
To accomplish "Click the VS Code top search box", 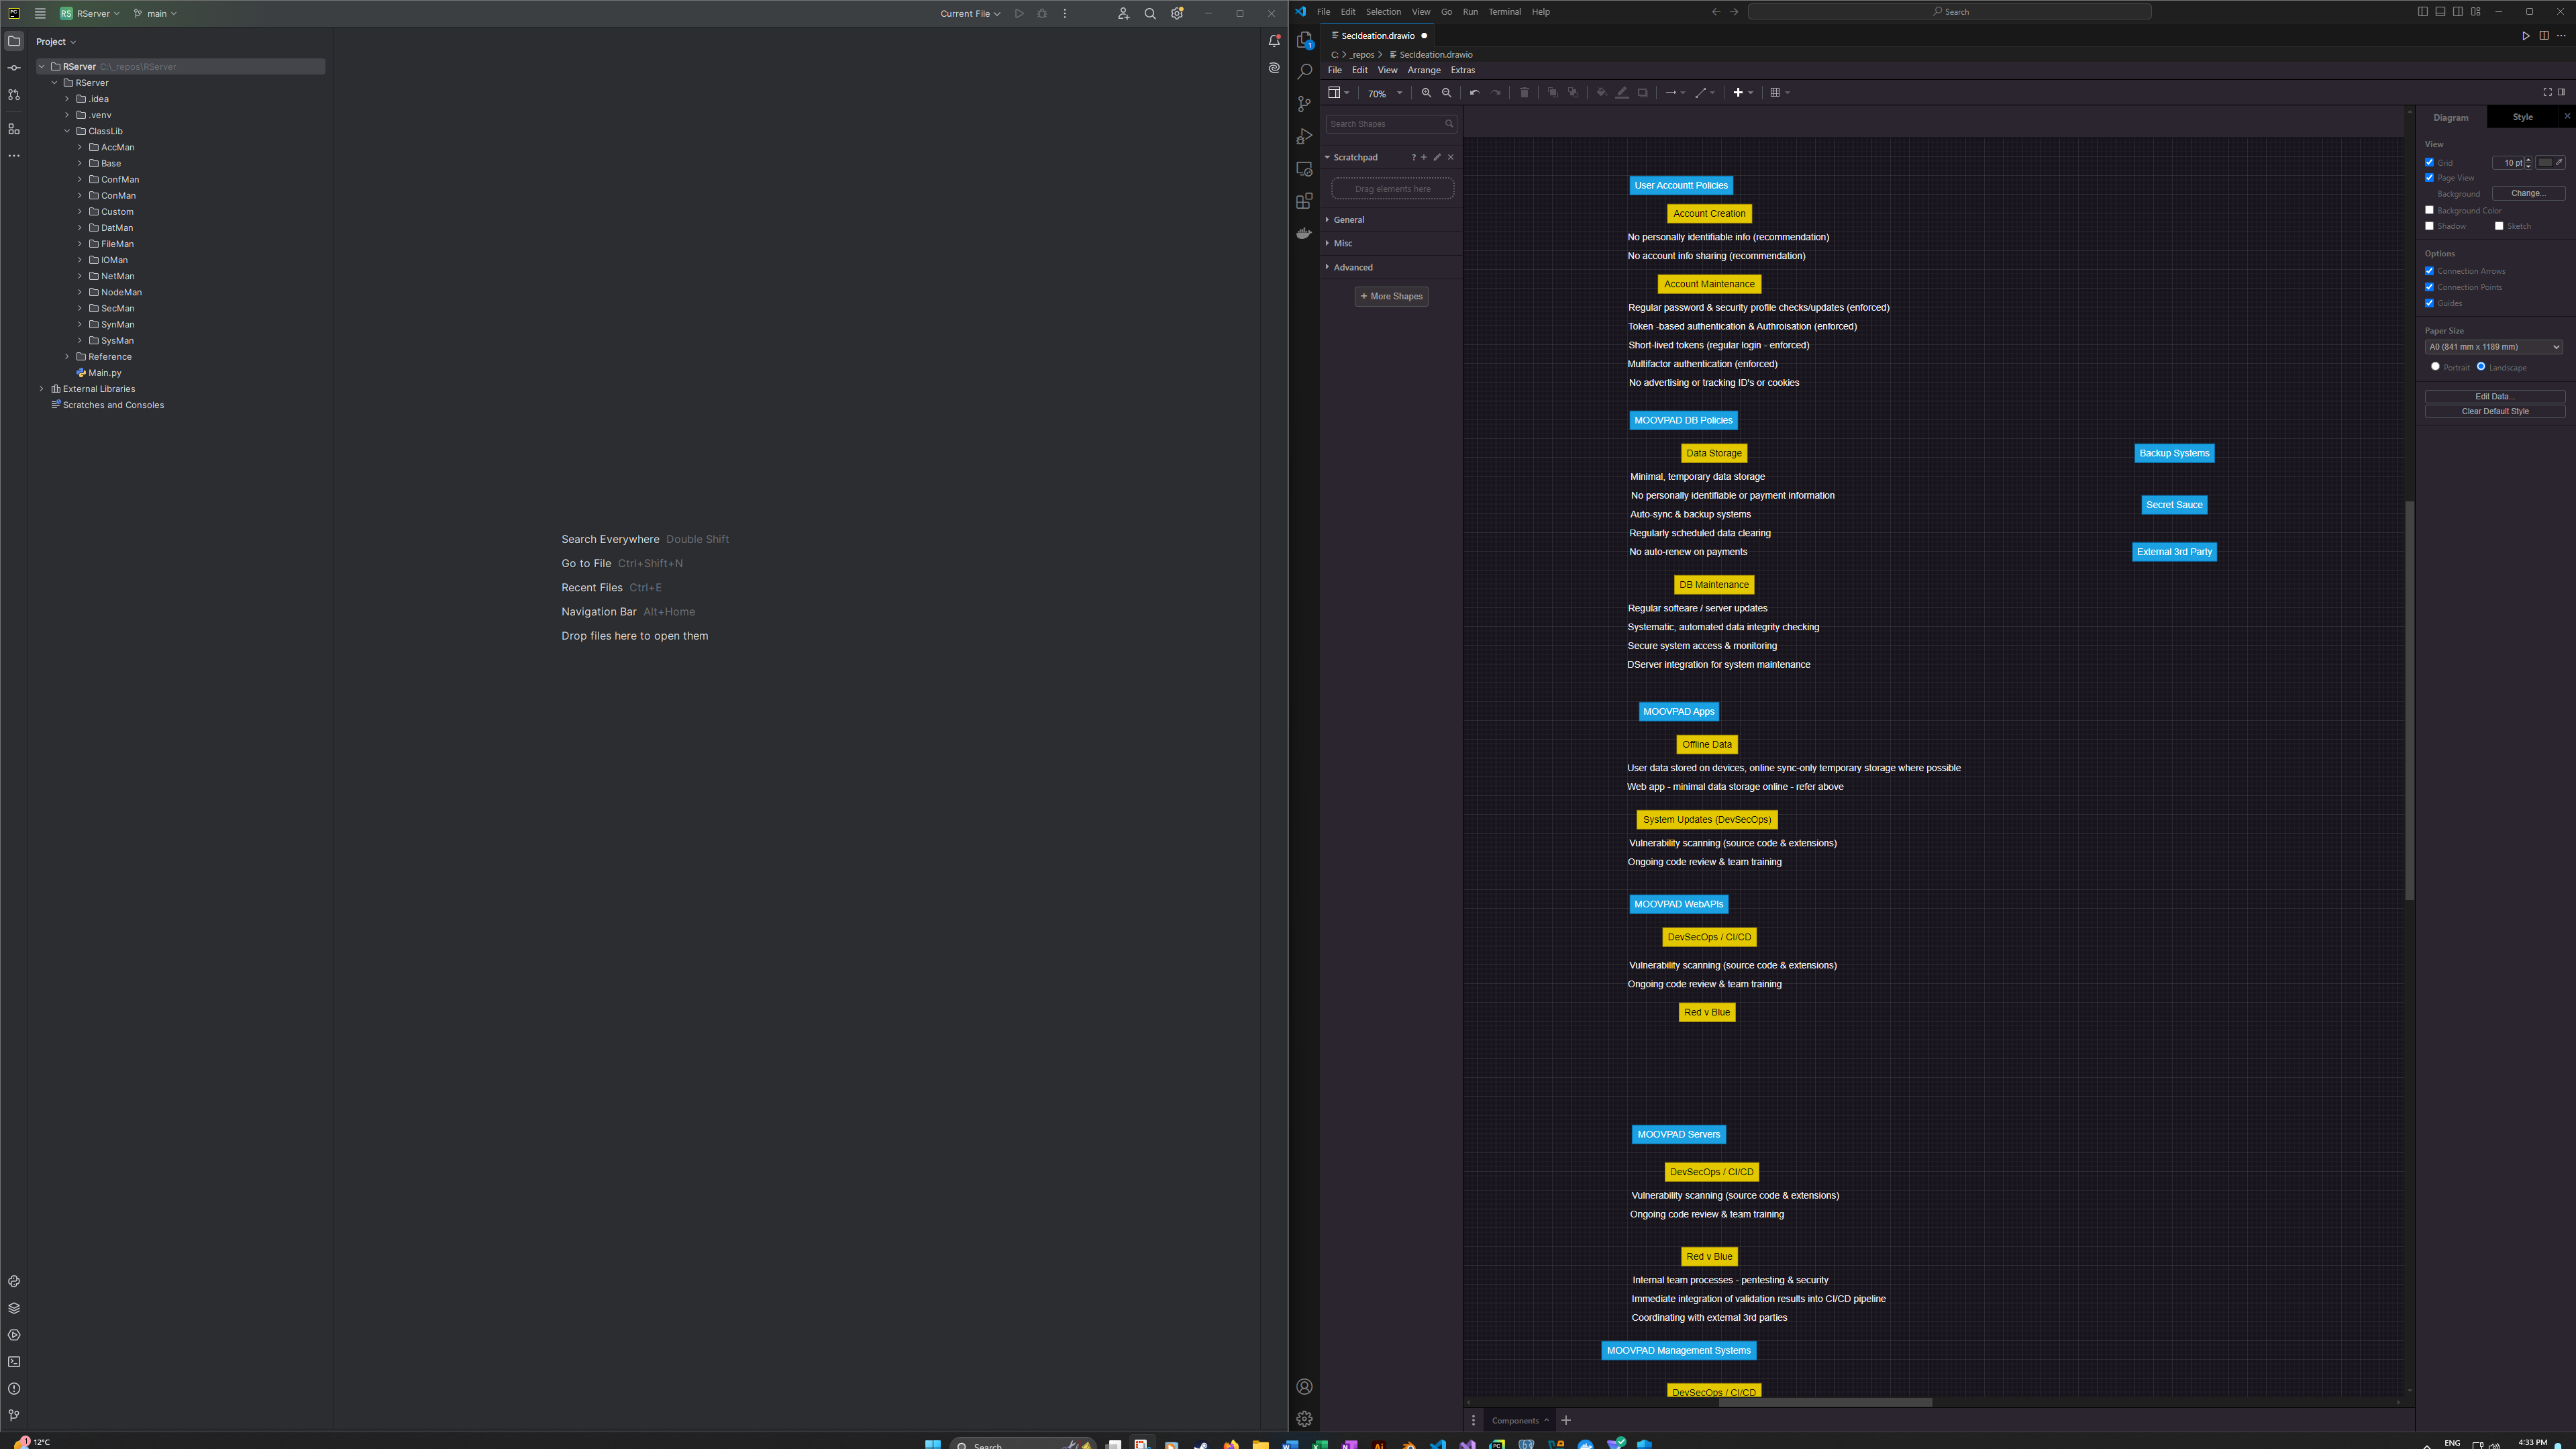I will pos(1950,12).
